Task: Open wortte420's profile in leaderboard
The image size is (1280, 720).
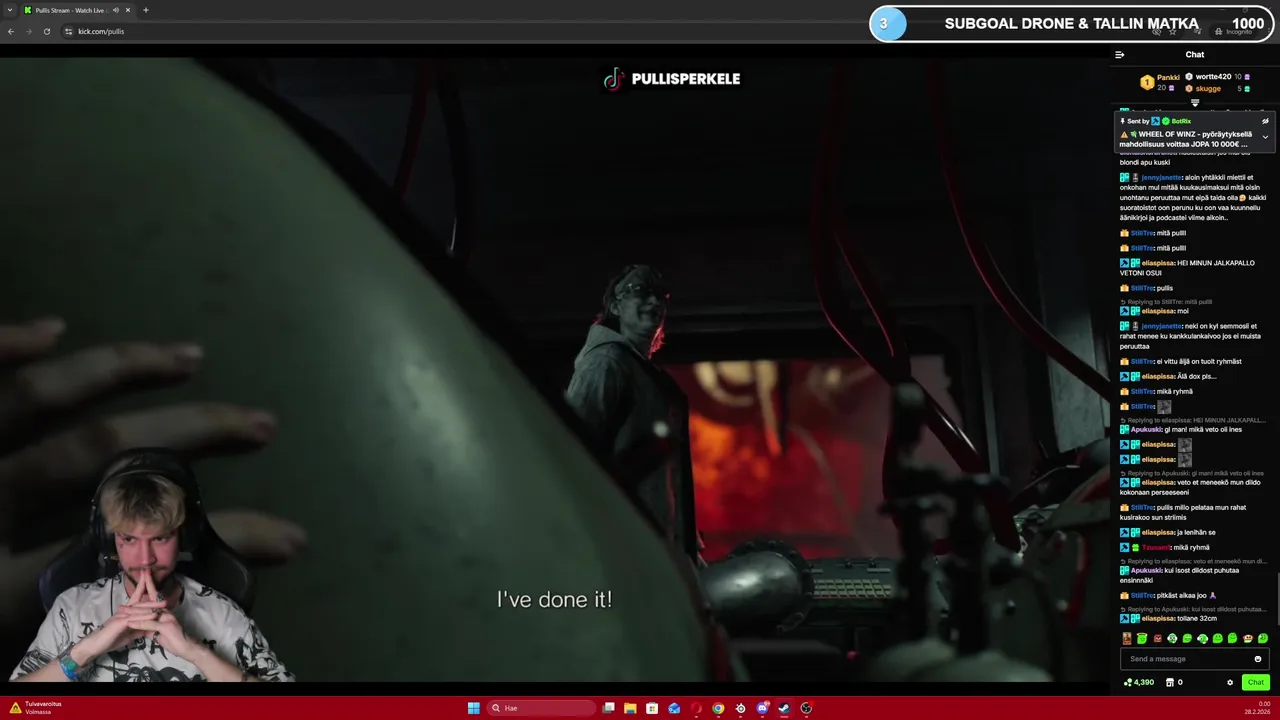Action: (1213, 77)
